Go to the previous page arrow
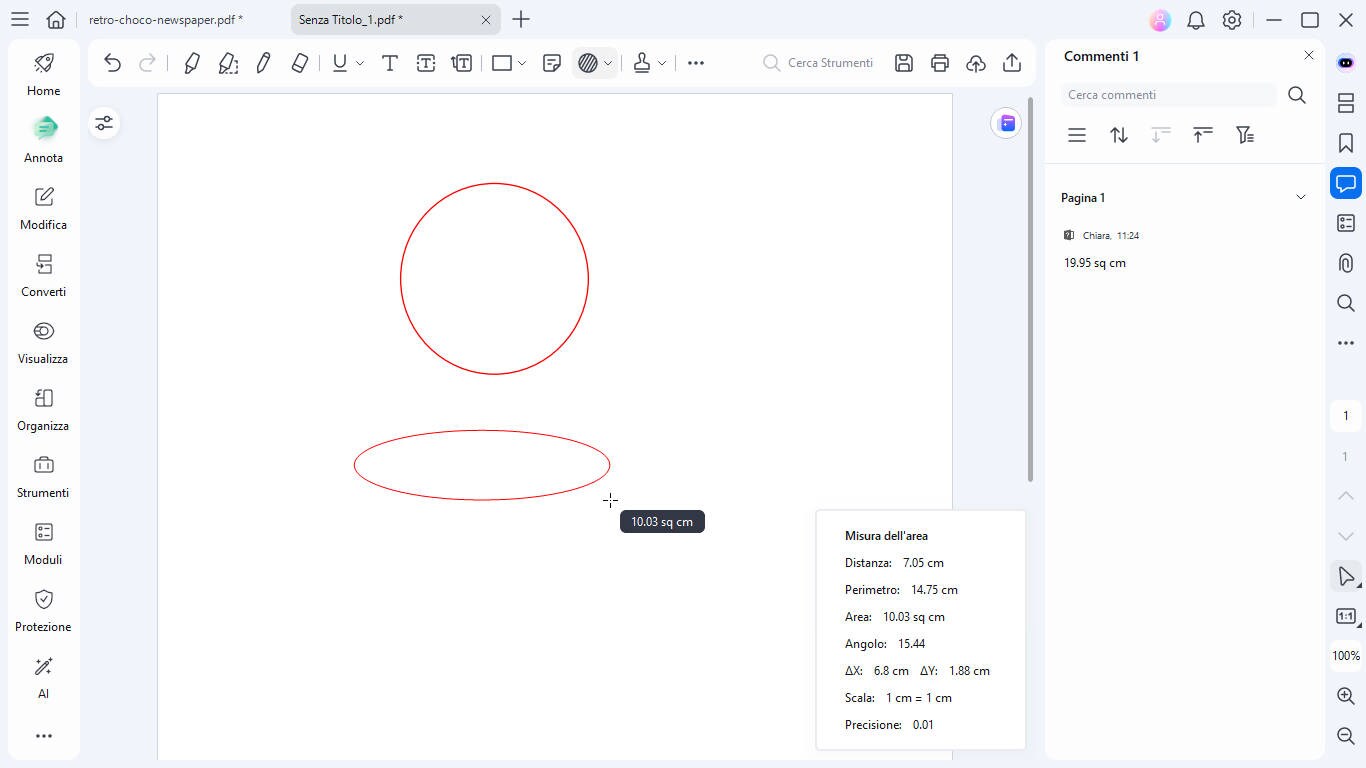Viewport: 1366px width, 768px height. 1346,496
